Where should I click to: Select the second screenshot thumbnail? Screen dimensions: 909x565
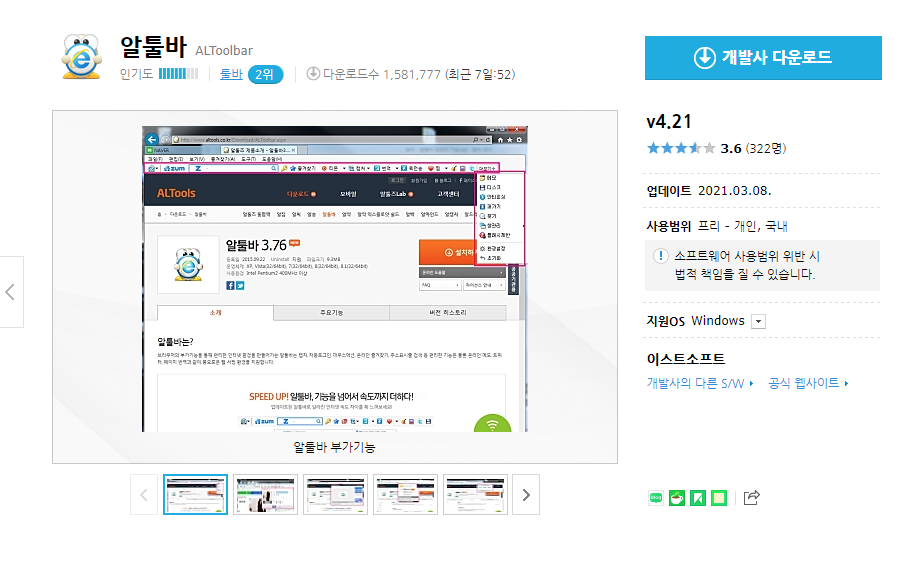(266, 495)
